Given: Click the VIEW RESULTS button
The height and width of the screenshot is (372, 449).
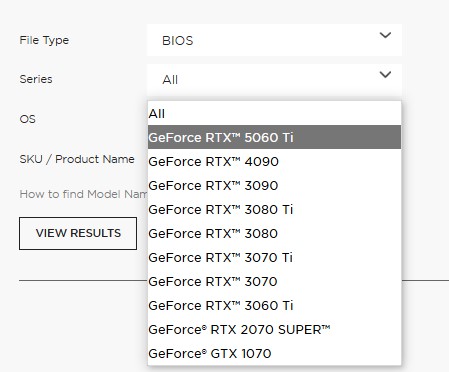Looking at the screenshot, I should (x=78, y=233).
